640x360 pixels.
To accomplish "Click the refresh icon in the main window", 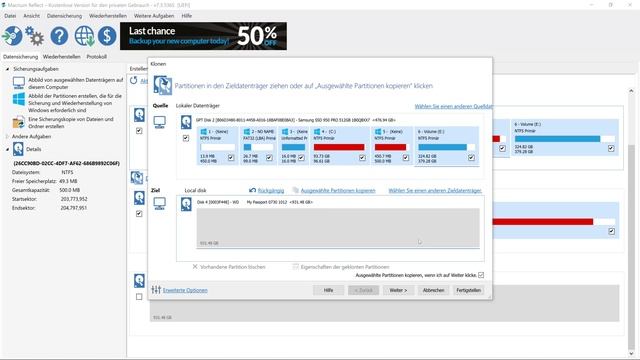I will pos(133,80).
